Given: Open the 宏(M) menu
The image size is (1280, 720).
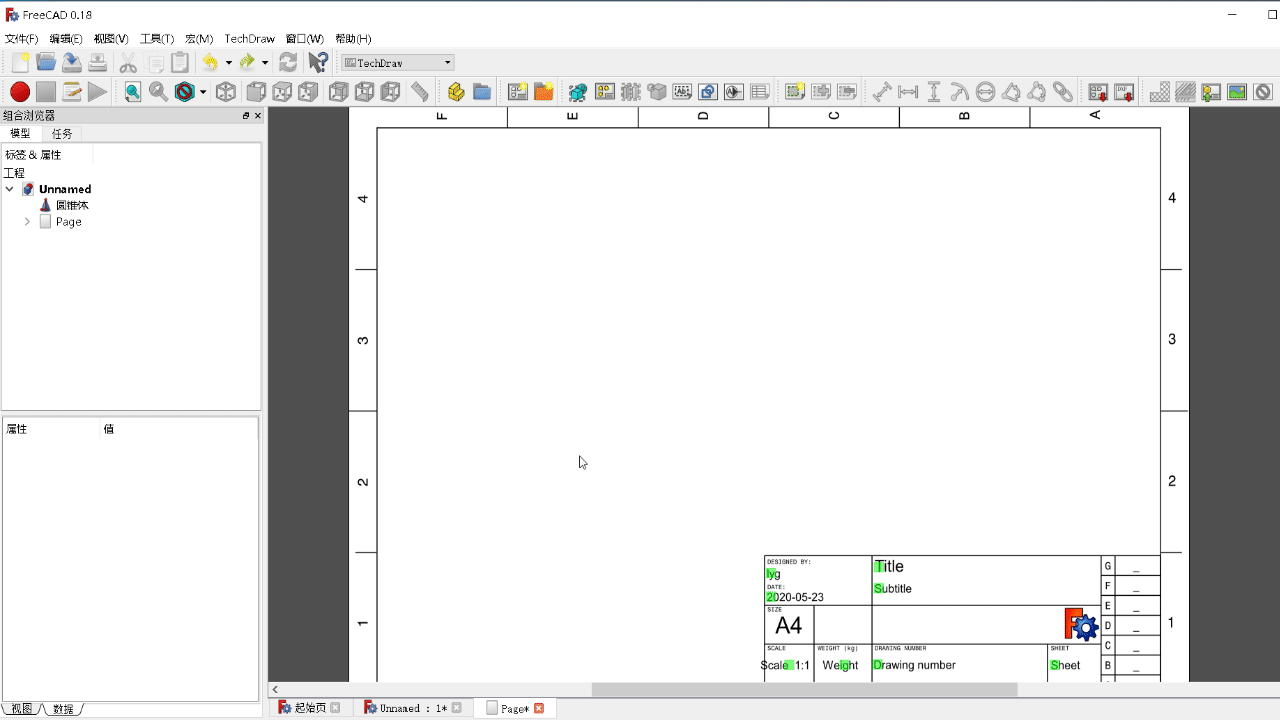Looking at the screenshot, I should [199, 39].
